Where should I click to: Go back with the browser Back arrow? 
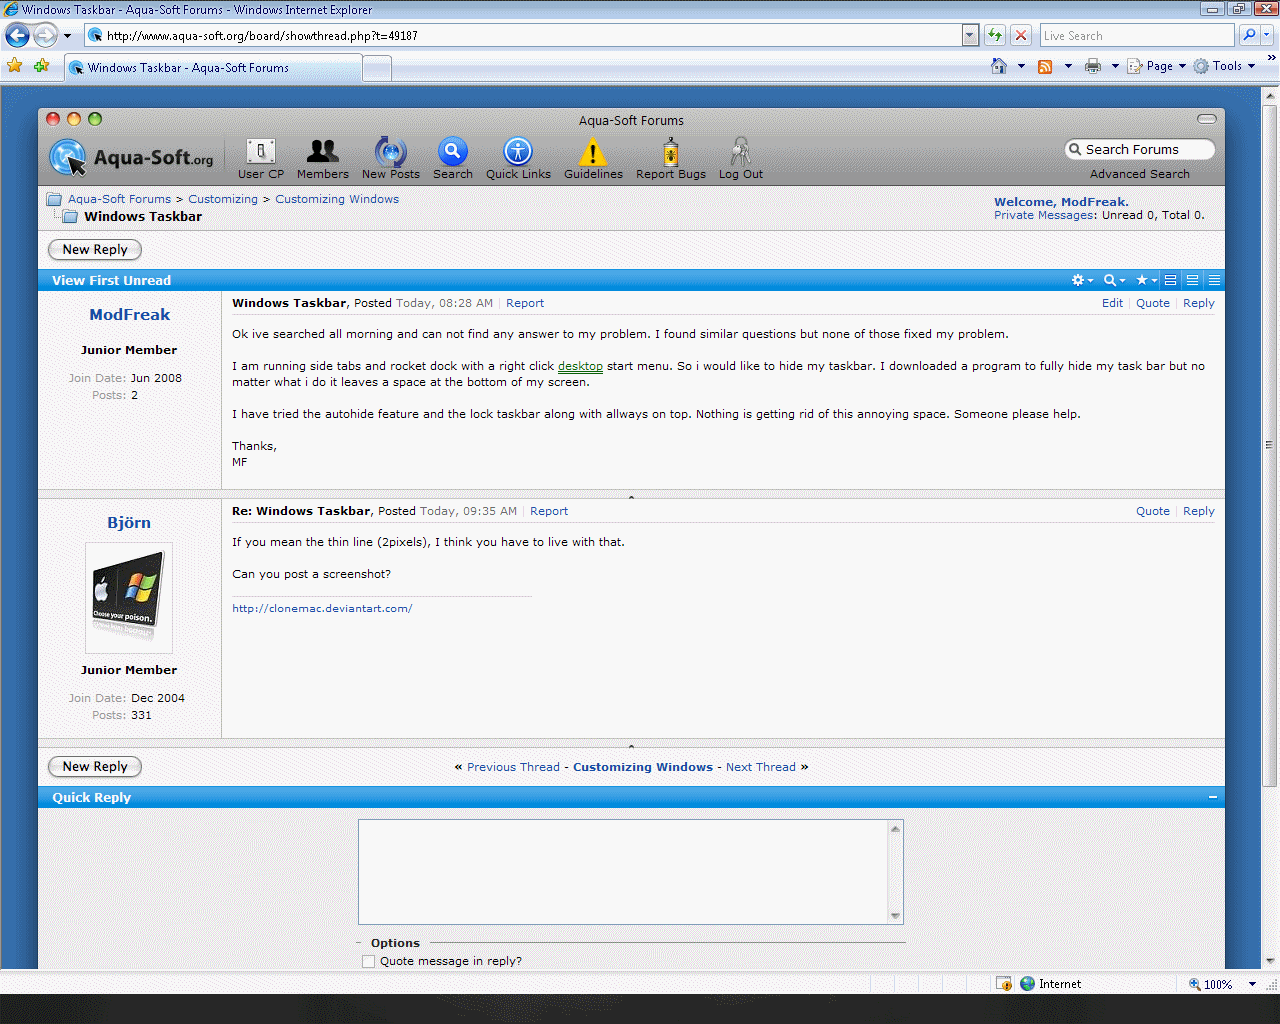[17, 36]
